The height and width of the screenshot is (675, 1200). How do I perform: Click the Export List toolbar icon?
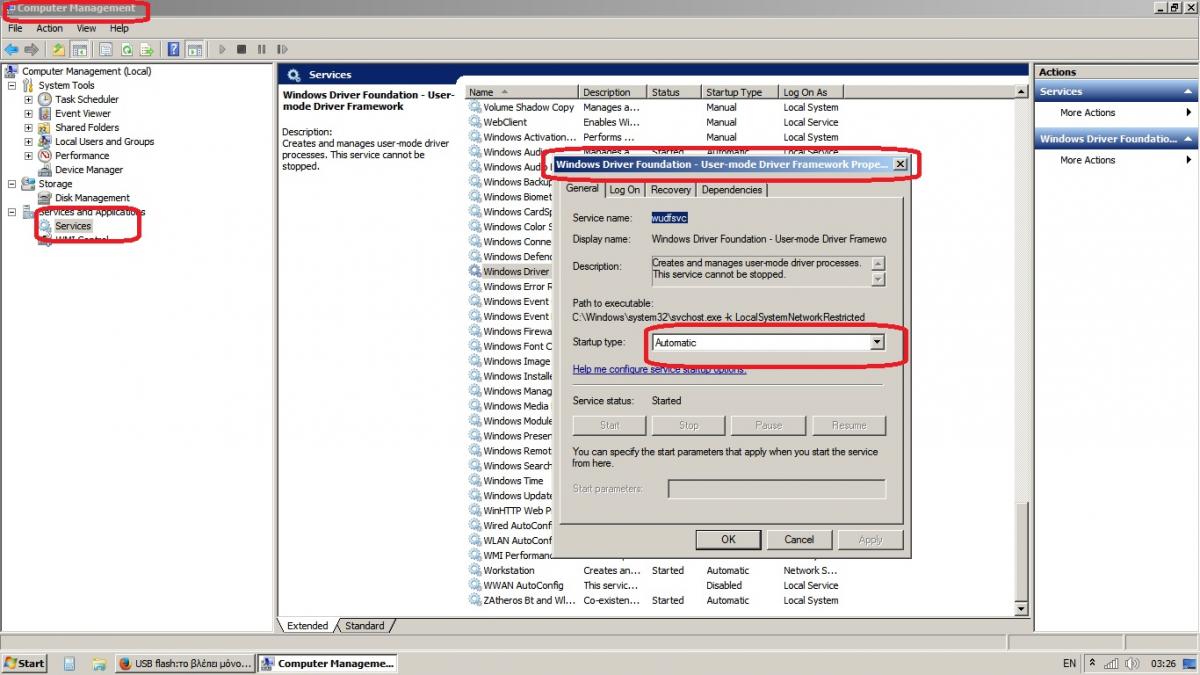coord(147,49)
